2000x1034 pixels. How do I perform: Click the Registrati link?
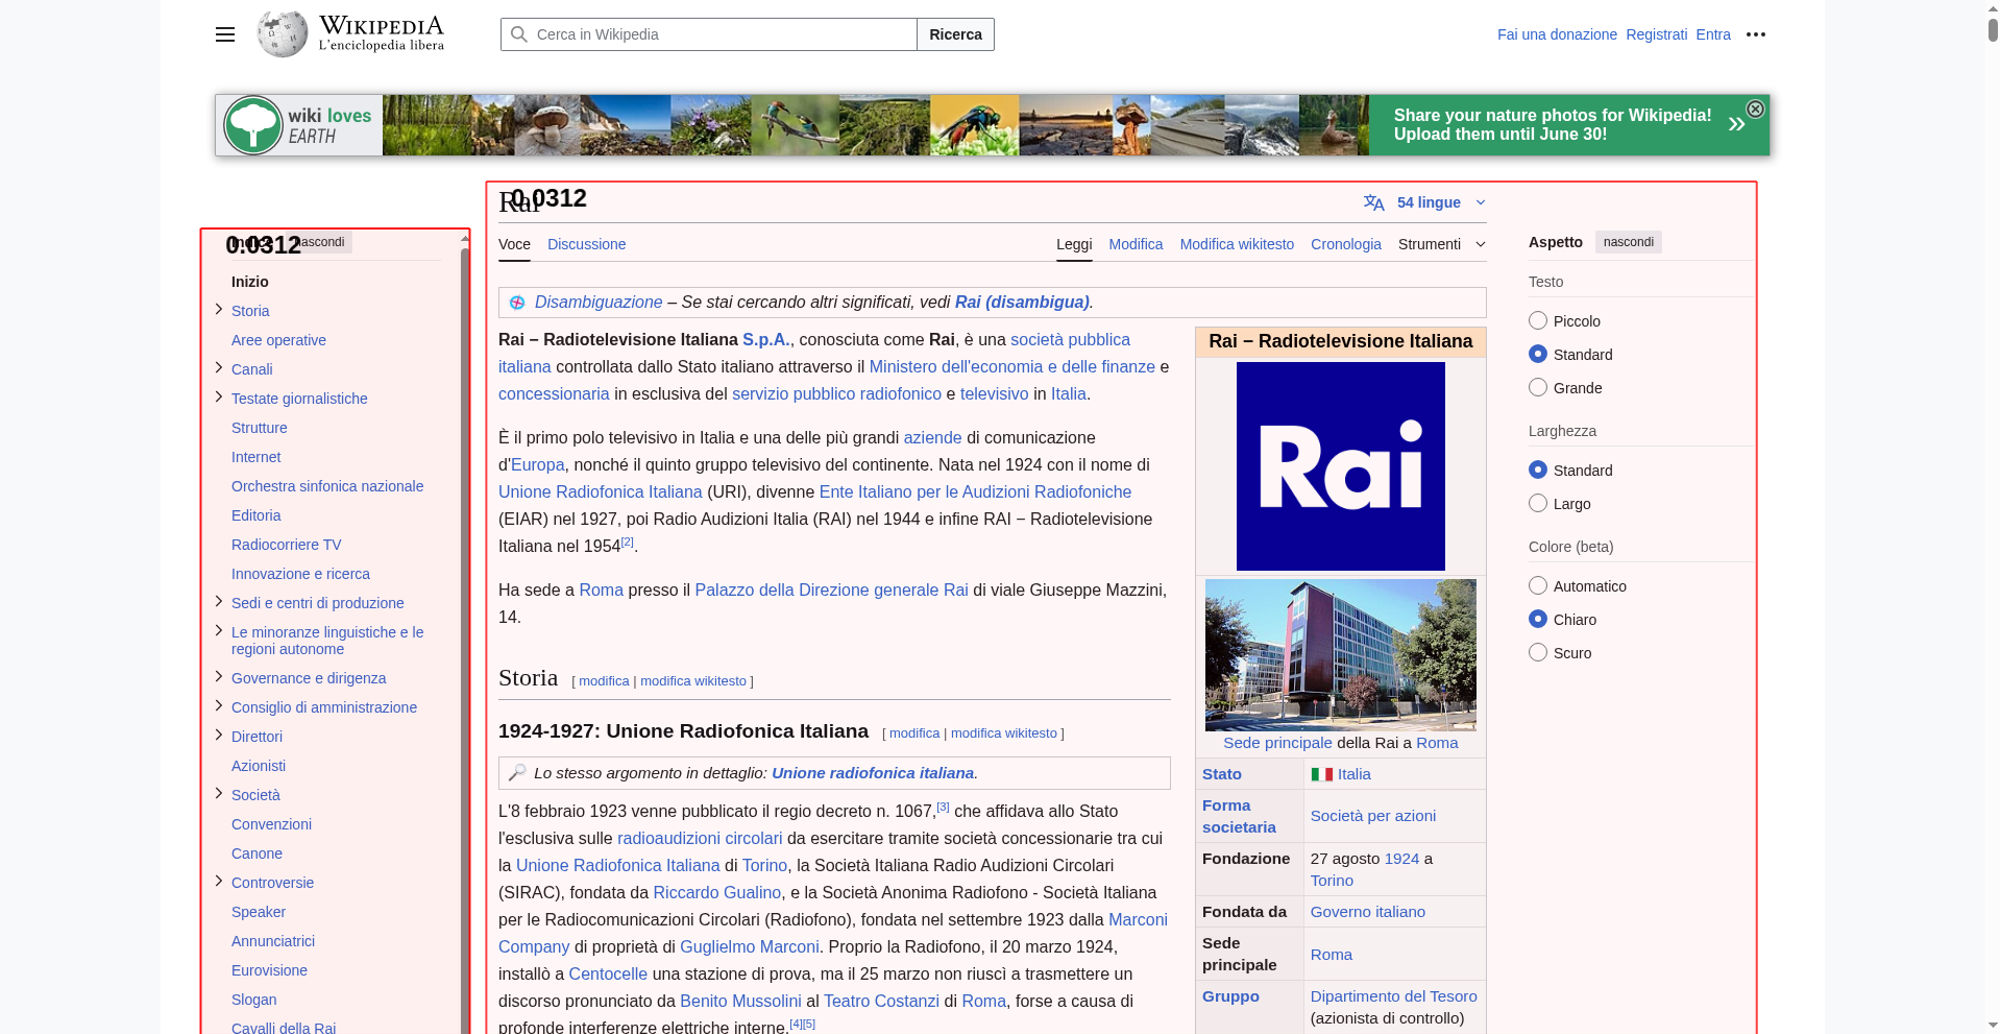point(1656,34)
